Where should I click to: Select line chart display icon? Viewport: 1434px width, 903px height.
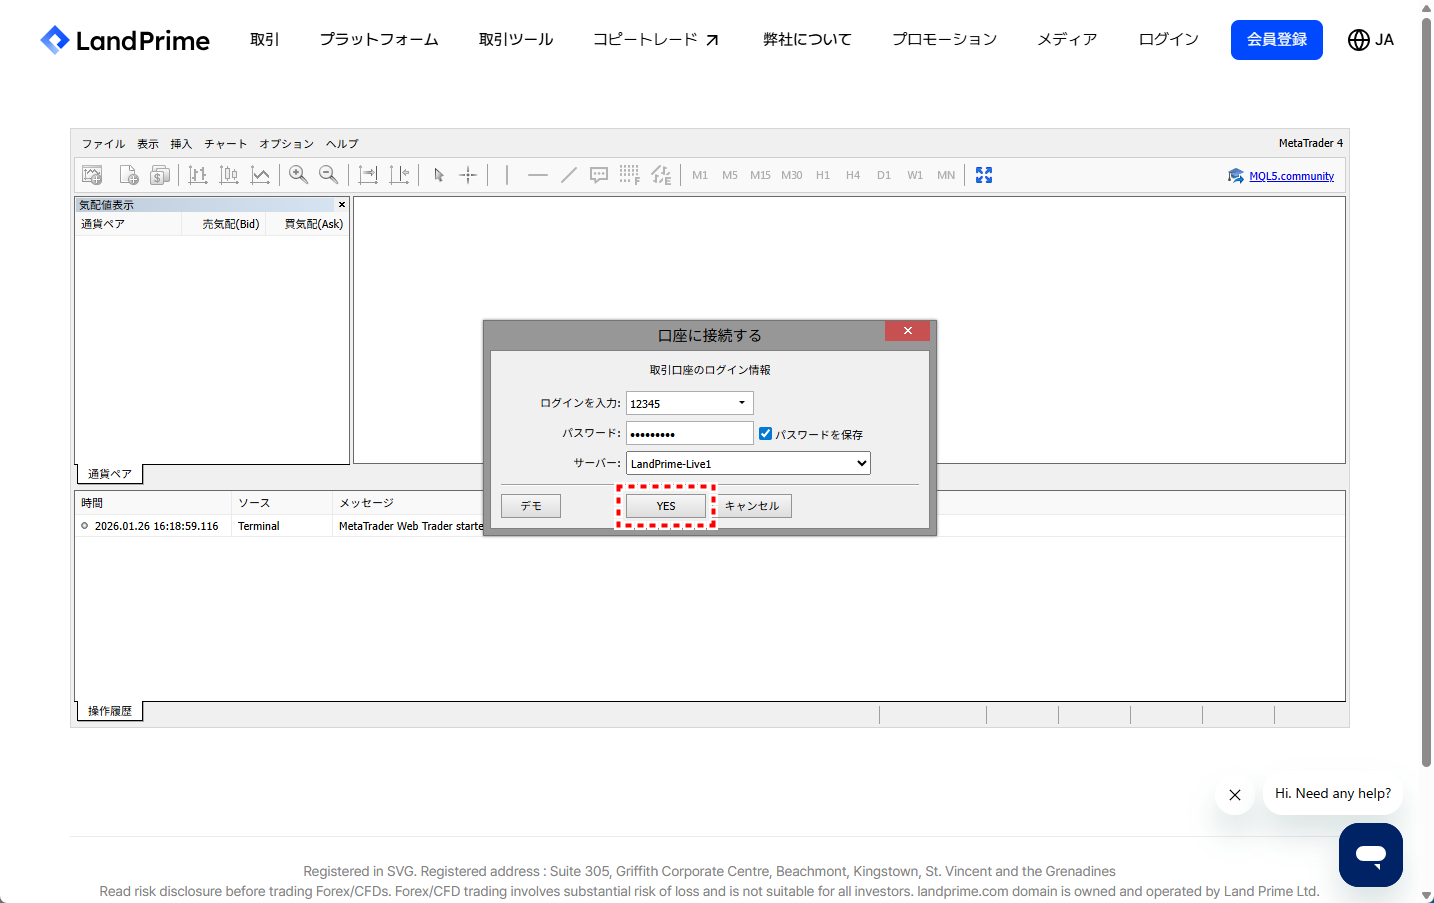[x=260, y=175]
